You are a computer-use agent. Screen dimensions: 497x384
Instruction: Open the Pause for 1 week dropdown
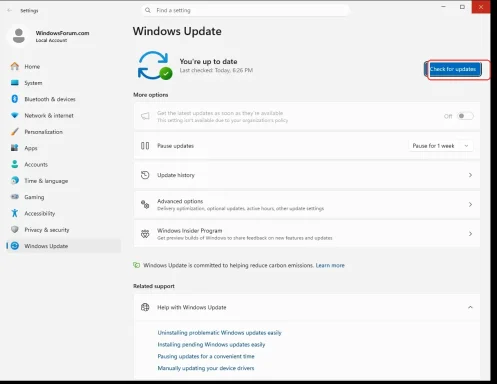[441, 146]
